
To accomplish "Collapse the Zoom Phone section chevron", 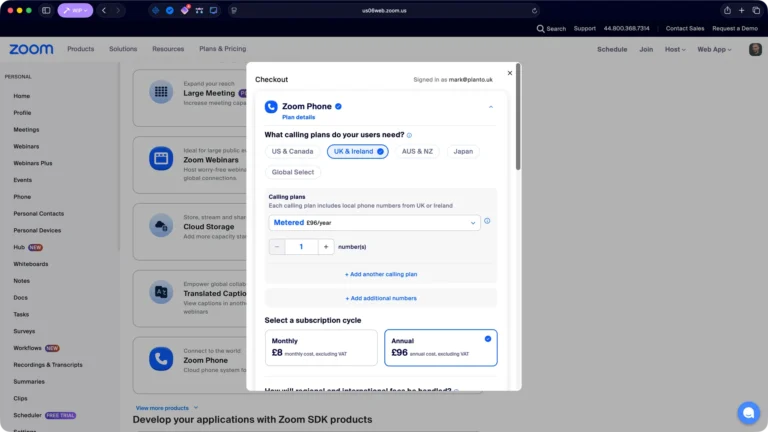I will 490,106.
